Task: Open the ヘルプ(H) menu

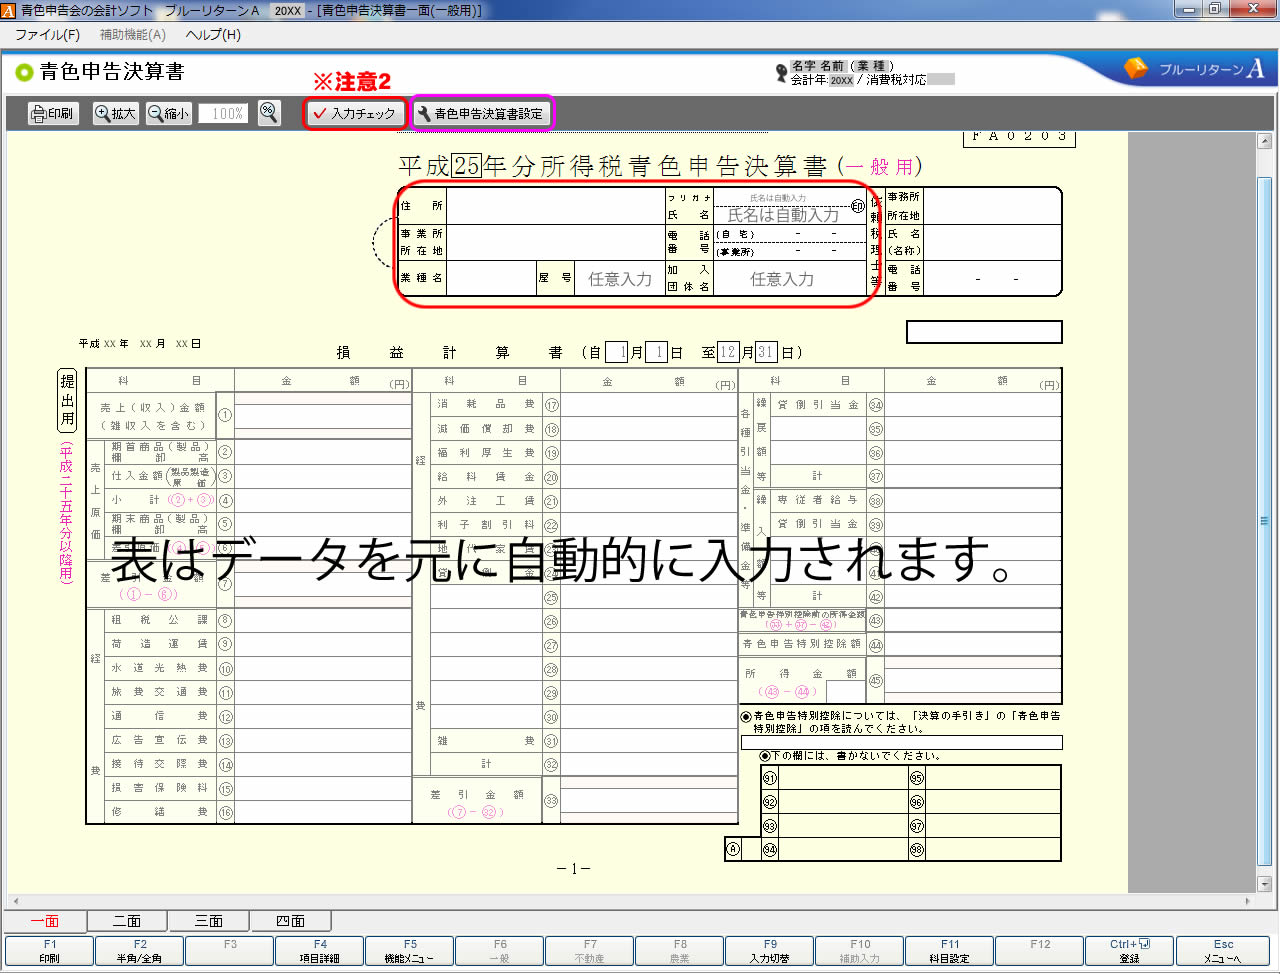Action: (213, 35)
